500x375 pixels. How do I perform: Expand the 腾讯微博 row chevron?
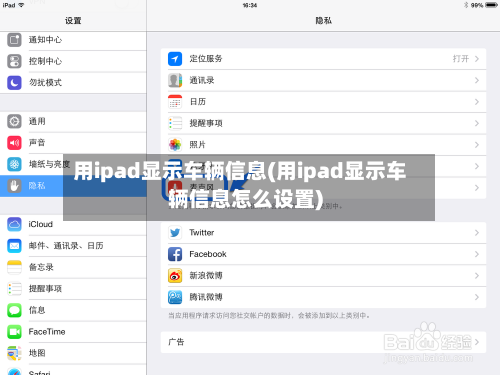477,297
